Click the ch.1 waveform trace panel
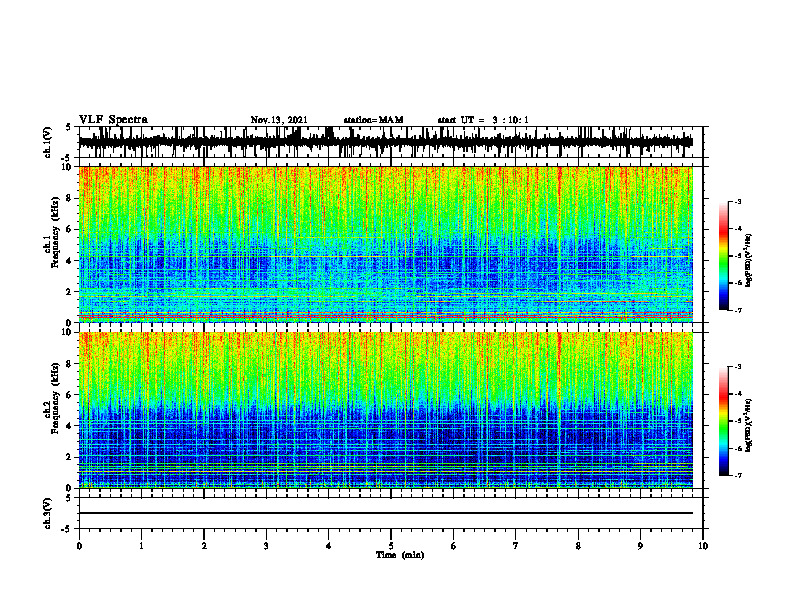This screenshot has height=612, width=792. click(390, 142)
